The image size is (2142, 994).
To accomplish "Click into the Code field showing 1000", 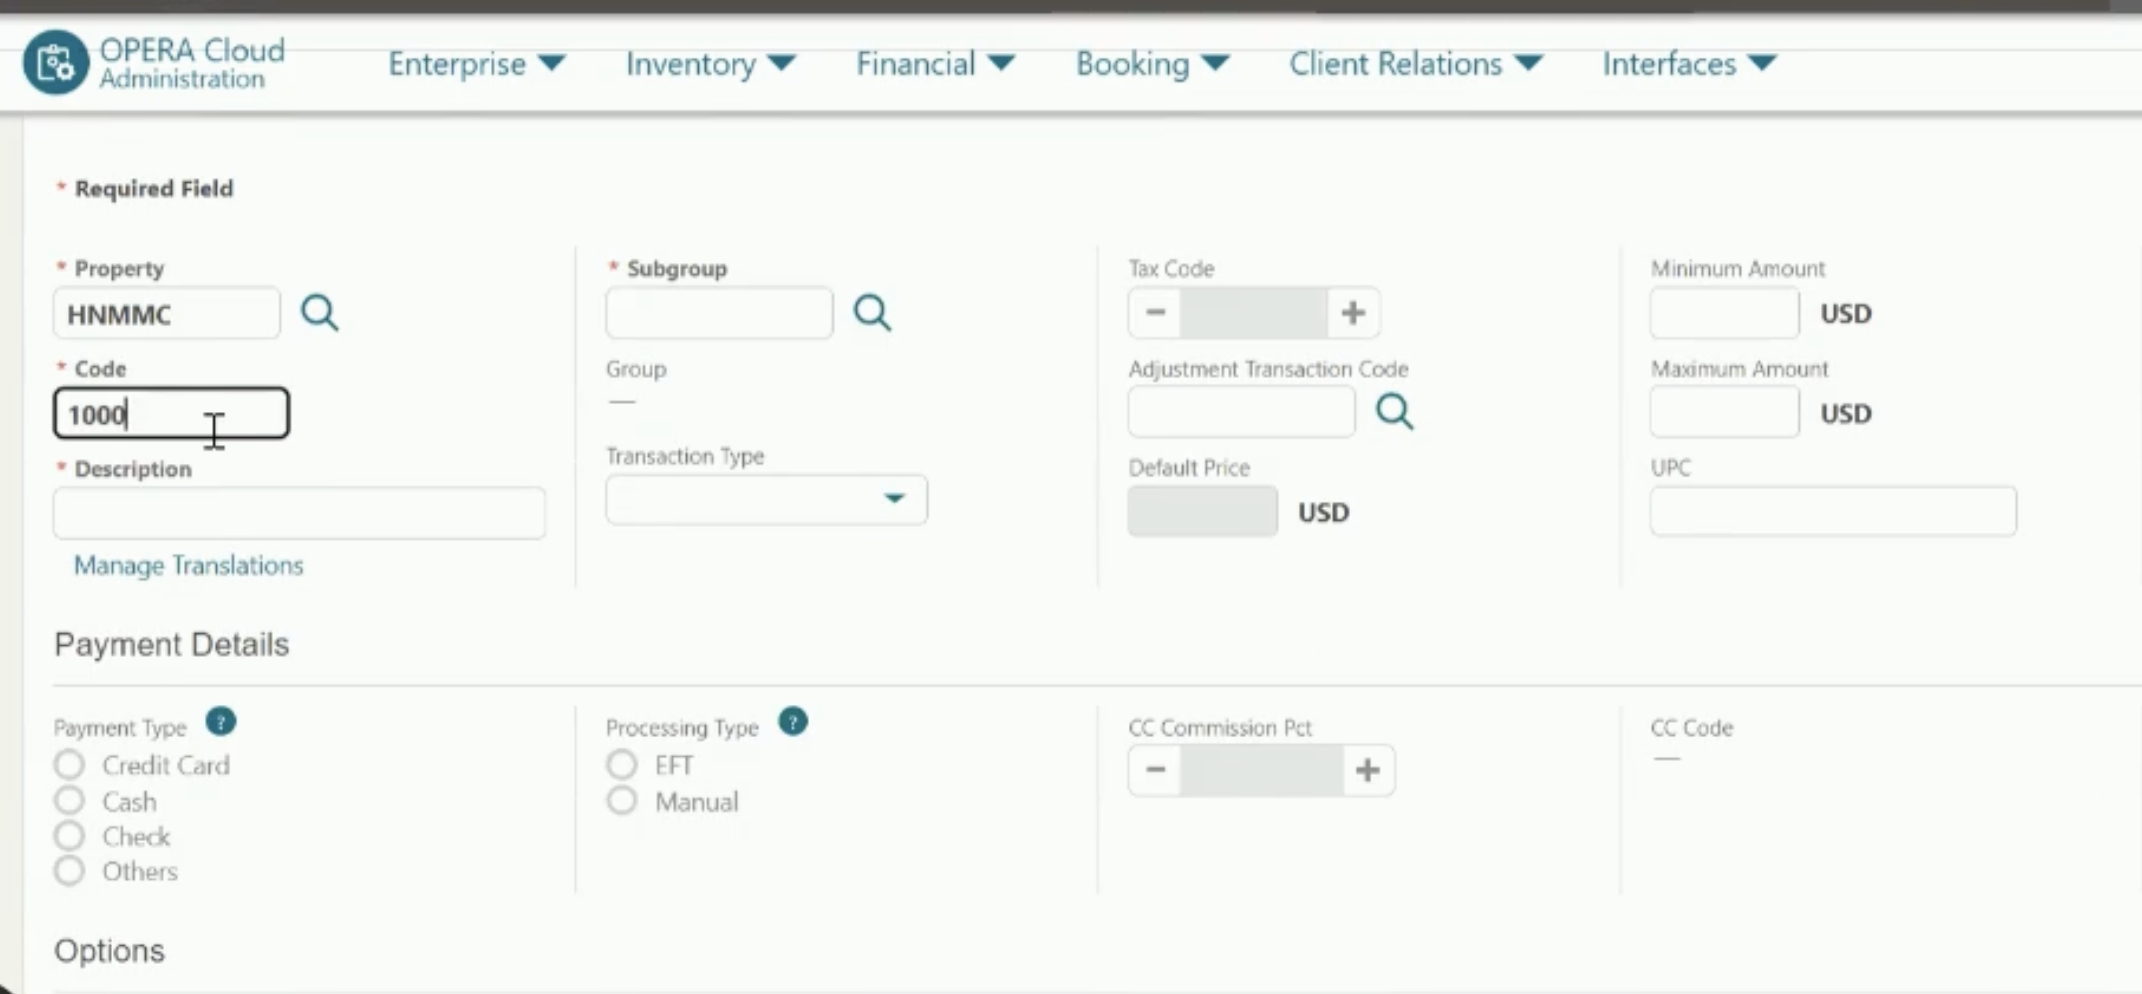I will click(x=172, y=413).
